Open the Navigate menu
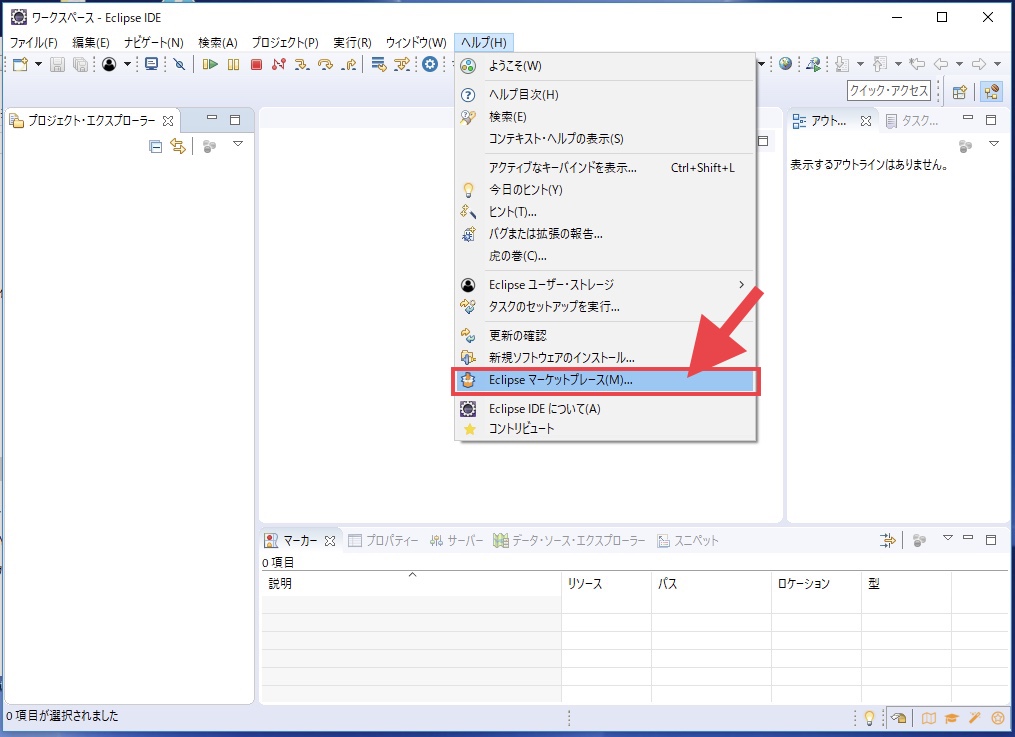Image resolution: width=1015 pixels, height=737 pixels. click(x=153, y=43)
